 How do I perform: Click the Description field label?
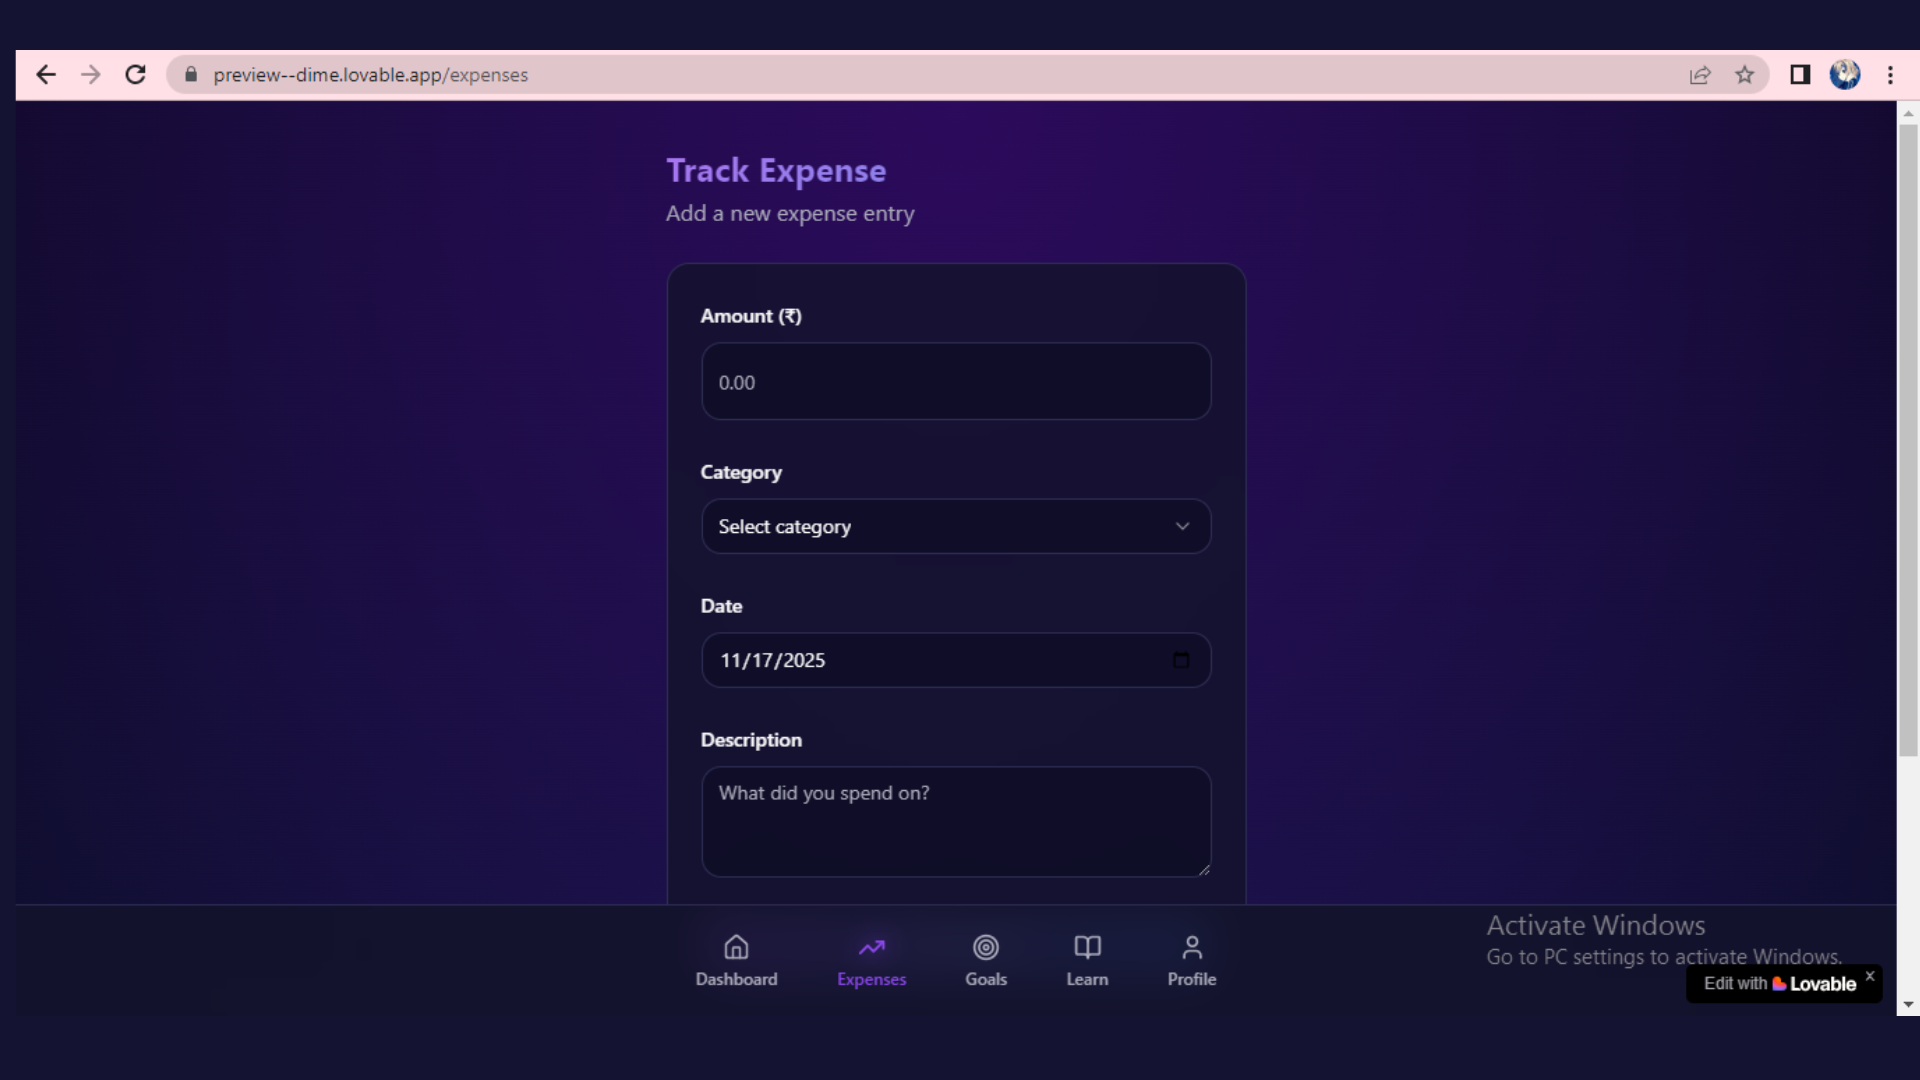tap(751, 740)
